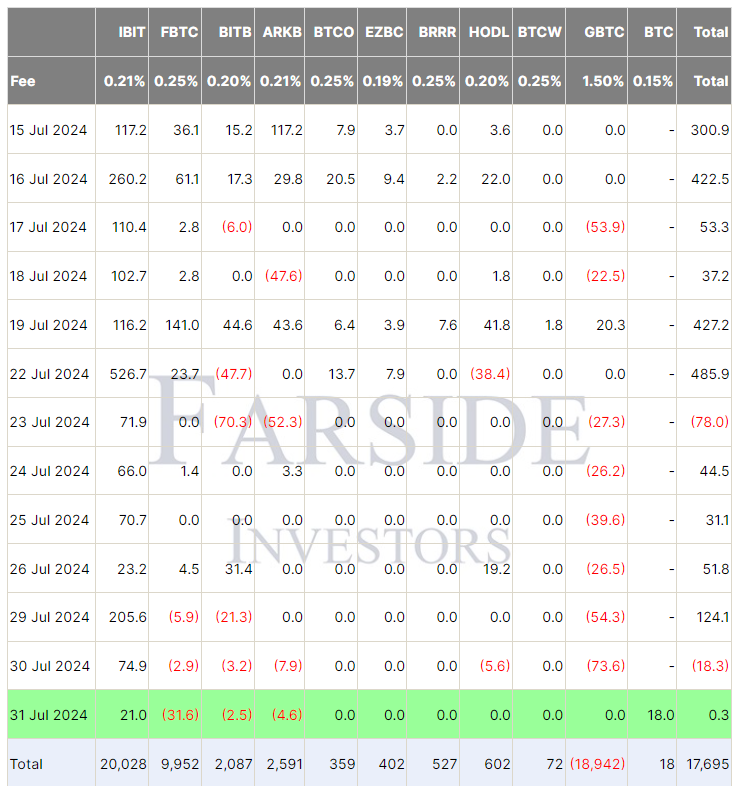Select grand total 17,695
Screen dimensions: 733x786
[707, 764]
